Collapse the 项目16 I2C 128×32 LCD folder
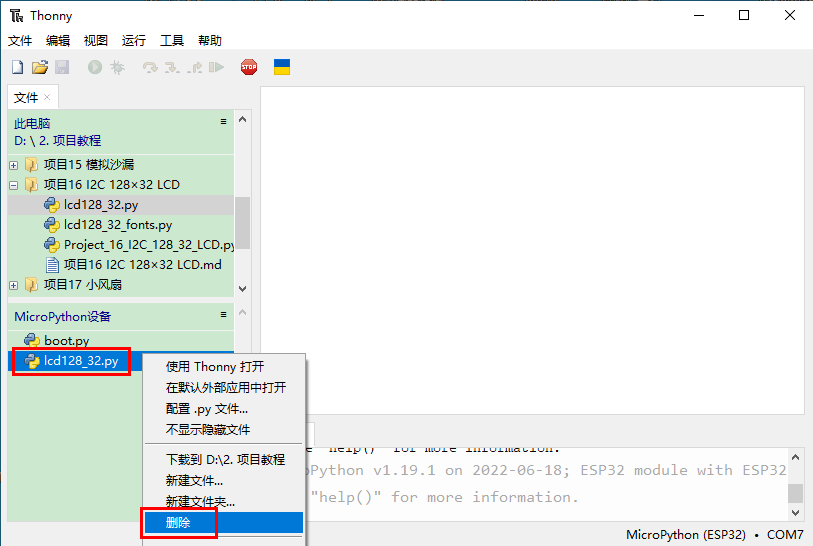813x546 pixels. (x=13, y=185)
